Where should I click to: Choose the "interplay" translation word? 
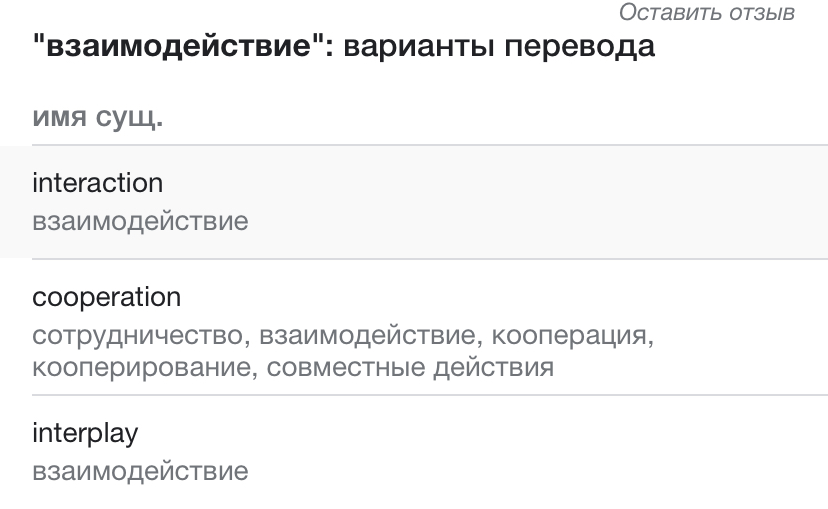85,433
